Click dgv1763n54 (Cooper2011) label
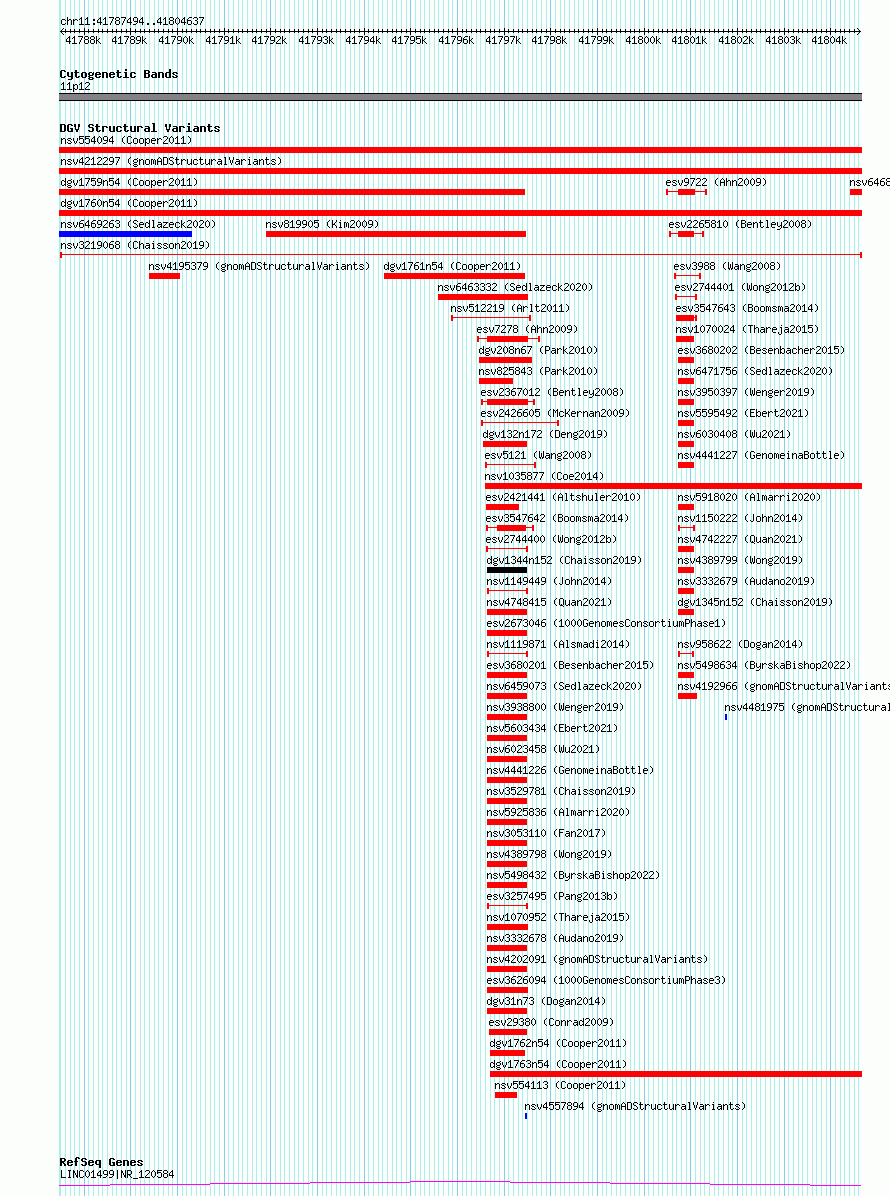The width and height of the screenshot is (890, 1196). click(x=558, y=1064)
